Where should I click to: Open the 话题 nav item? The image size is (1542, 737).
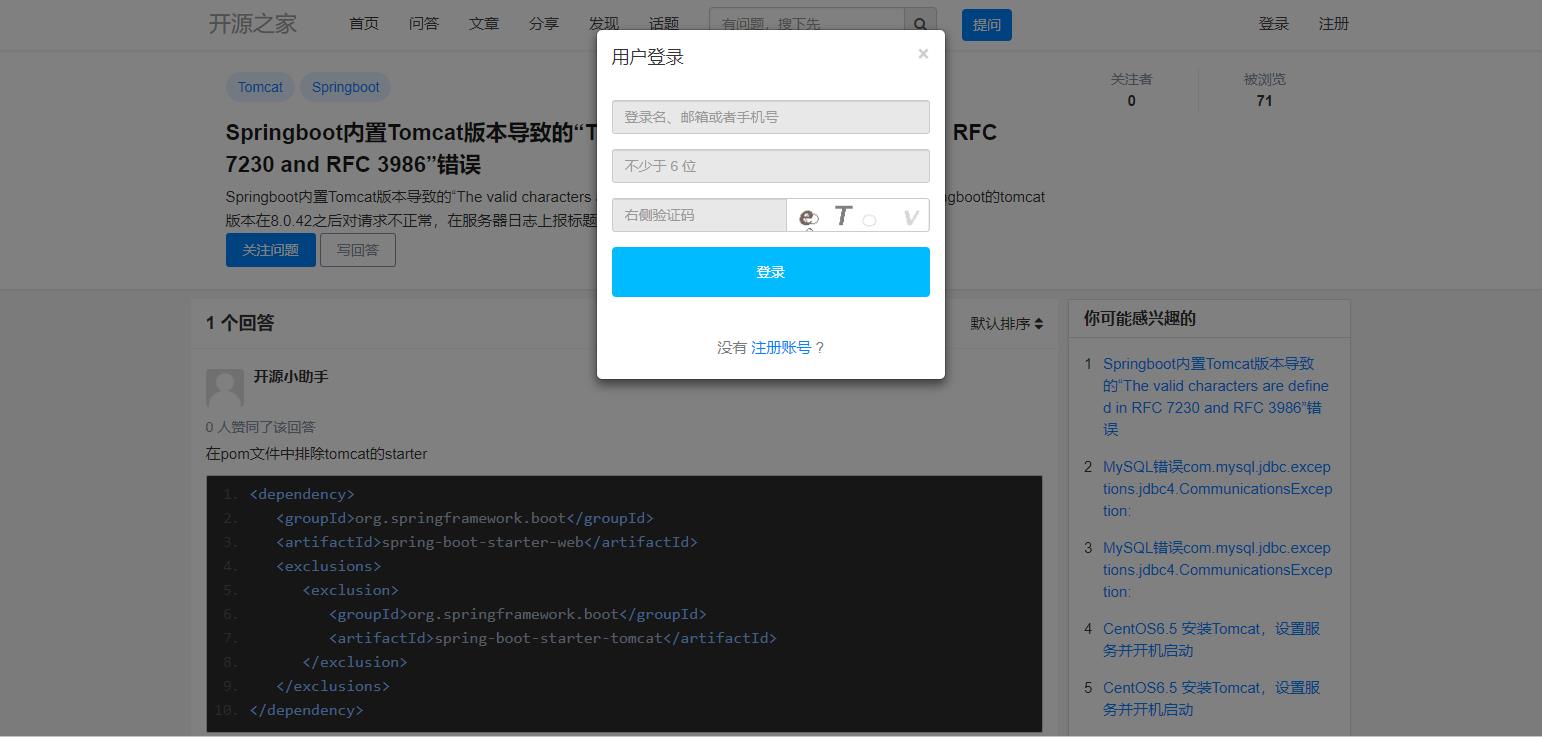pos(664,24)
